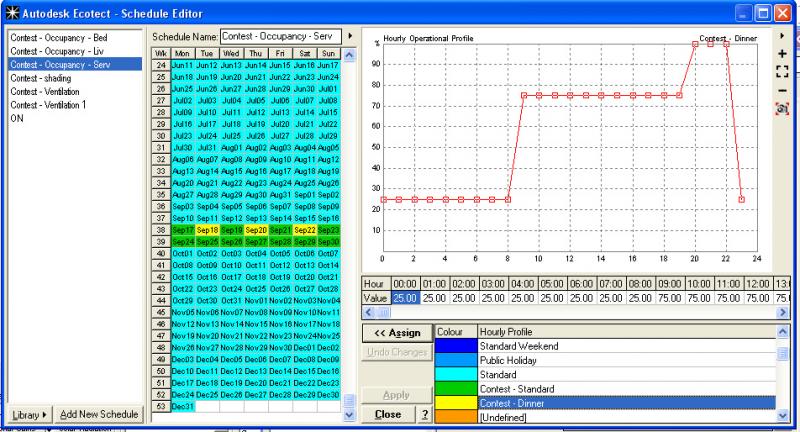Viewport: 800px width, 432px height.
Task: Select the Public Holiday hourly profile
Action: pos(627,361)
